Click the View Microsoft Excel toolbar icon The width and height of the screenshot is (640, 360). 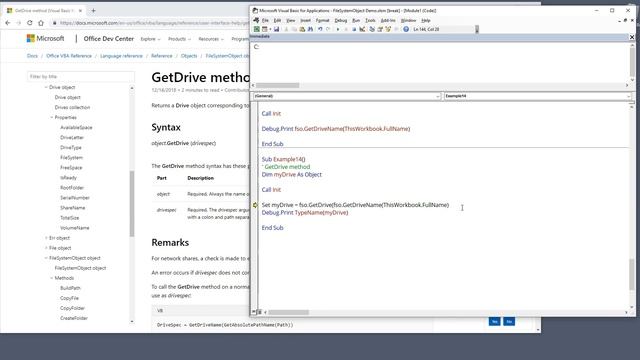point(257,29)
